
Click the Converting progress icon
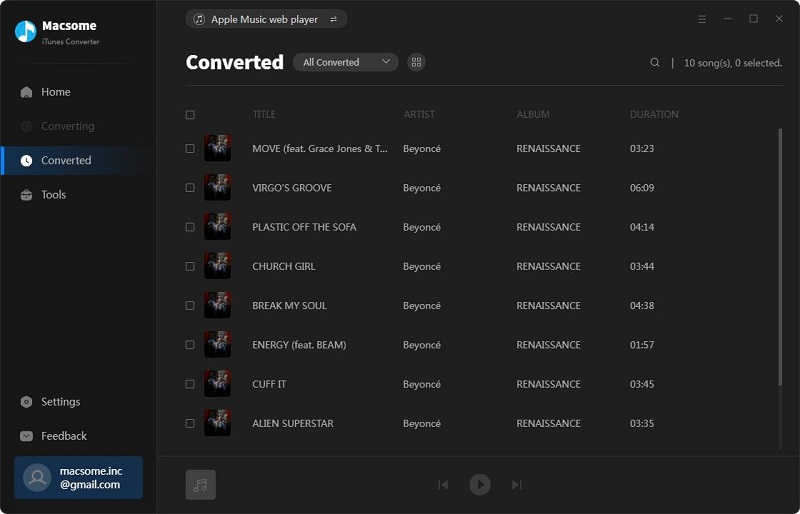point(26,126)
